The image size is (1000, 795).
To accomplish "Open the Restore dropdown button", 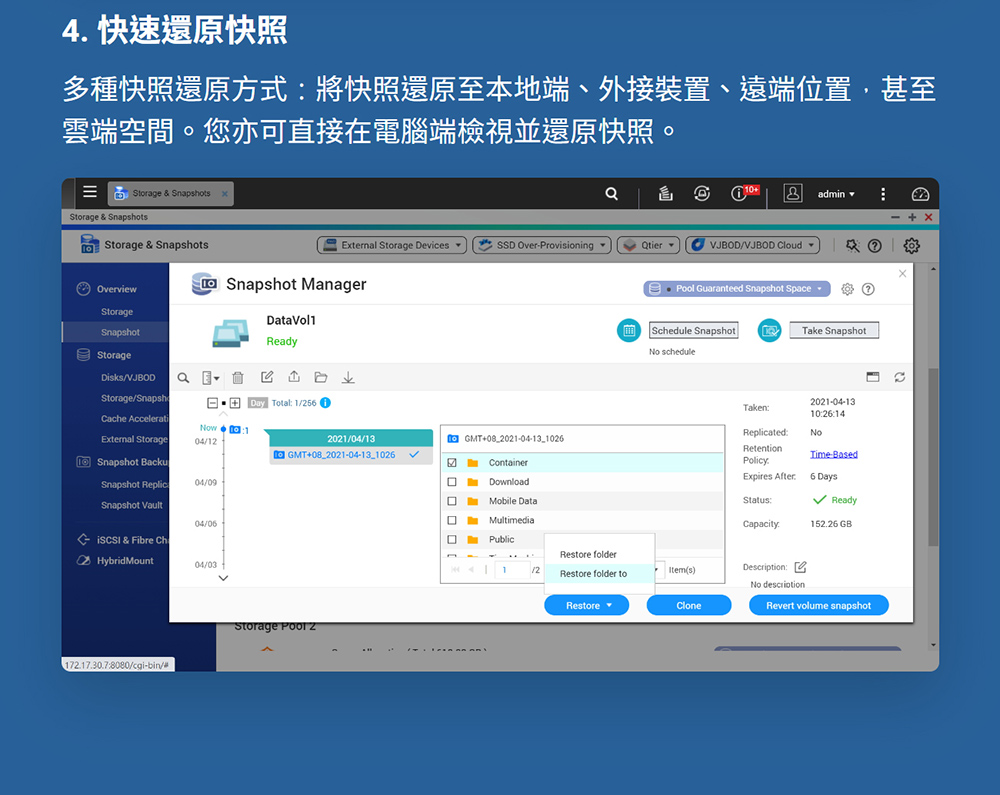I will point(586,606).
